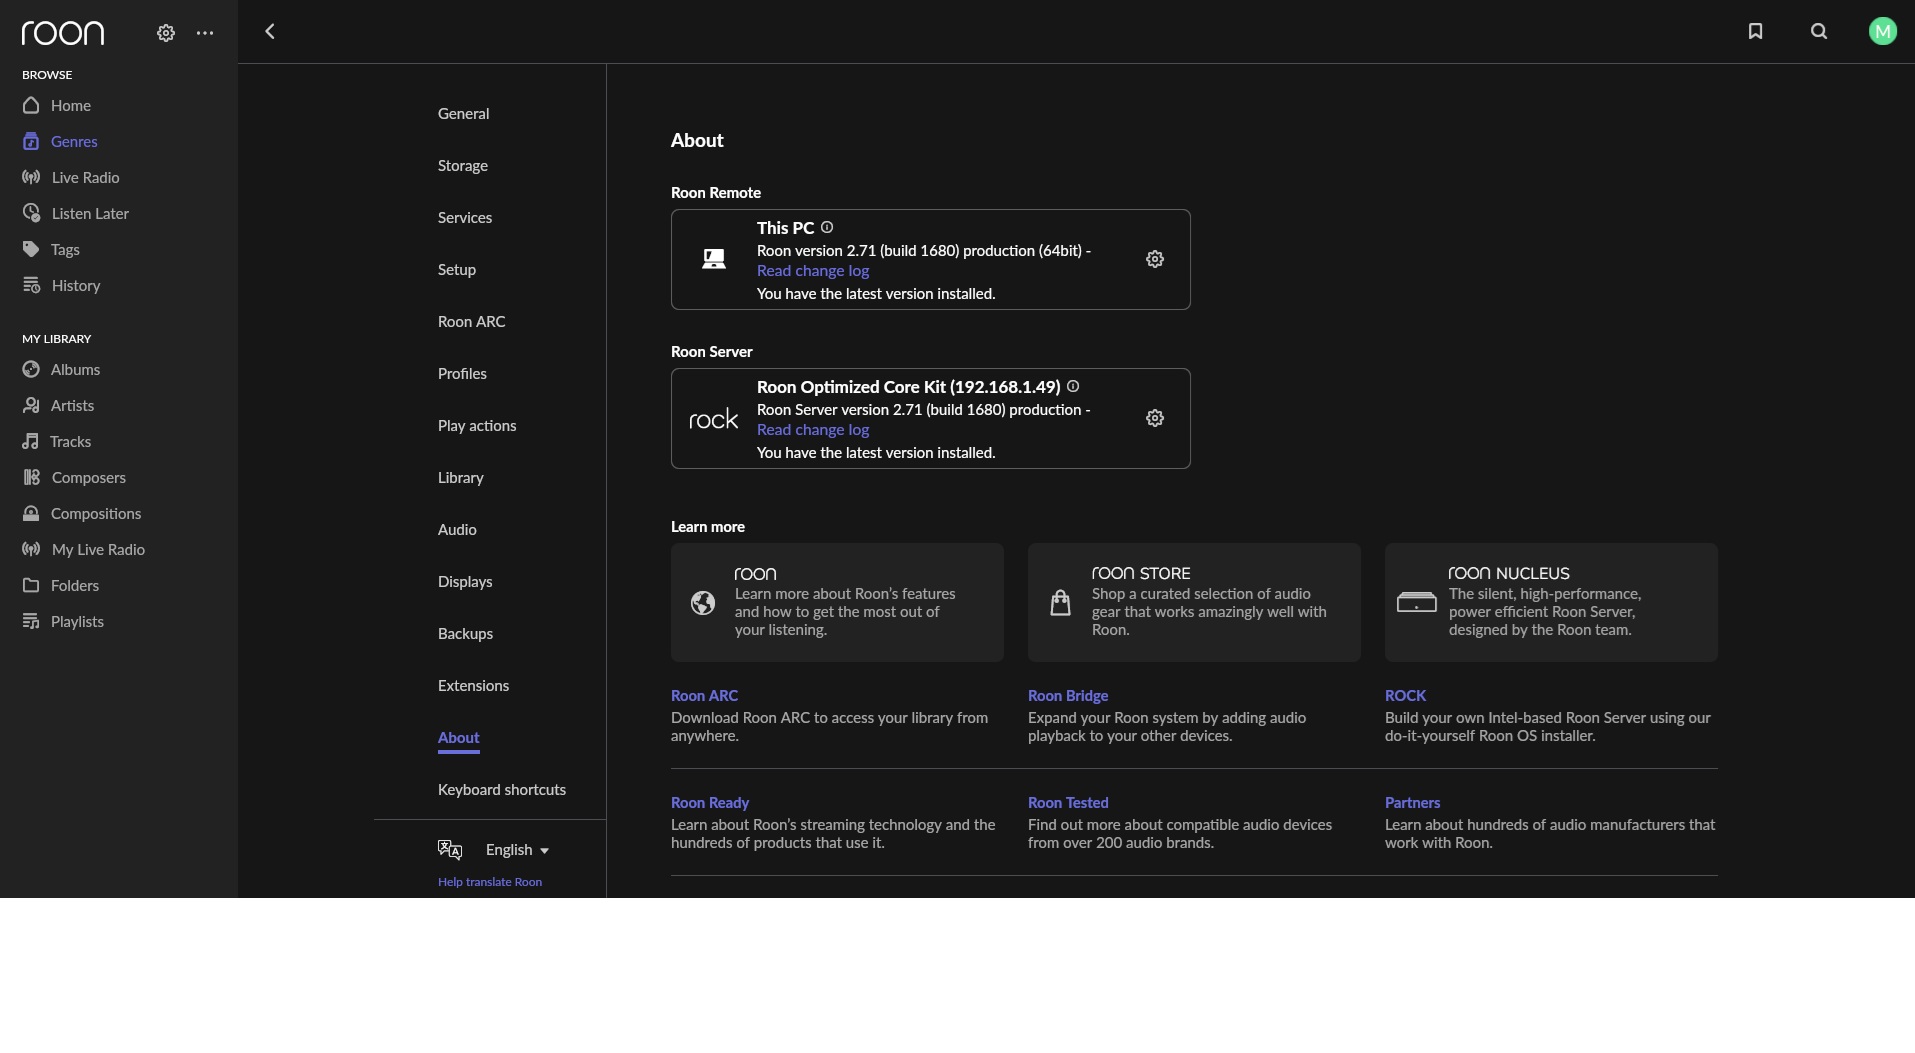The image size is (1915, 1053).
Task: Click the Compositions icon
Action: [x=31, y=513]
